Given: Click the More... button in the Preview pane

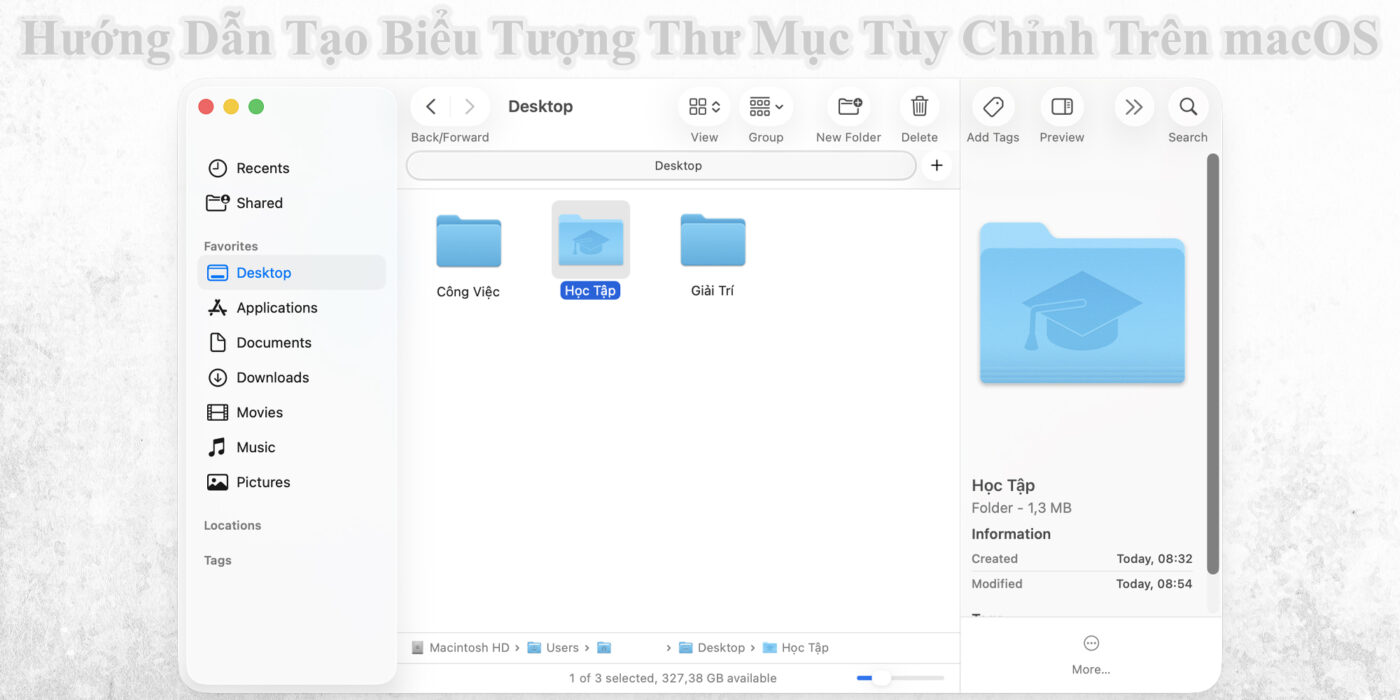Looking at the screenshot, I should click(1090, 650).
